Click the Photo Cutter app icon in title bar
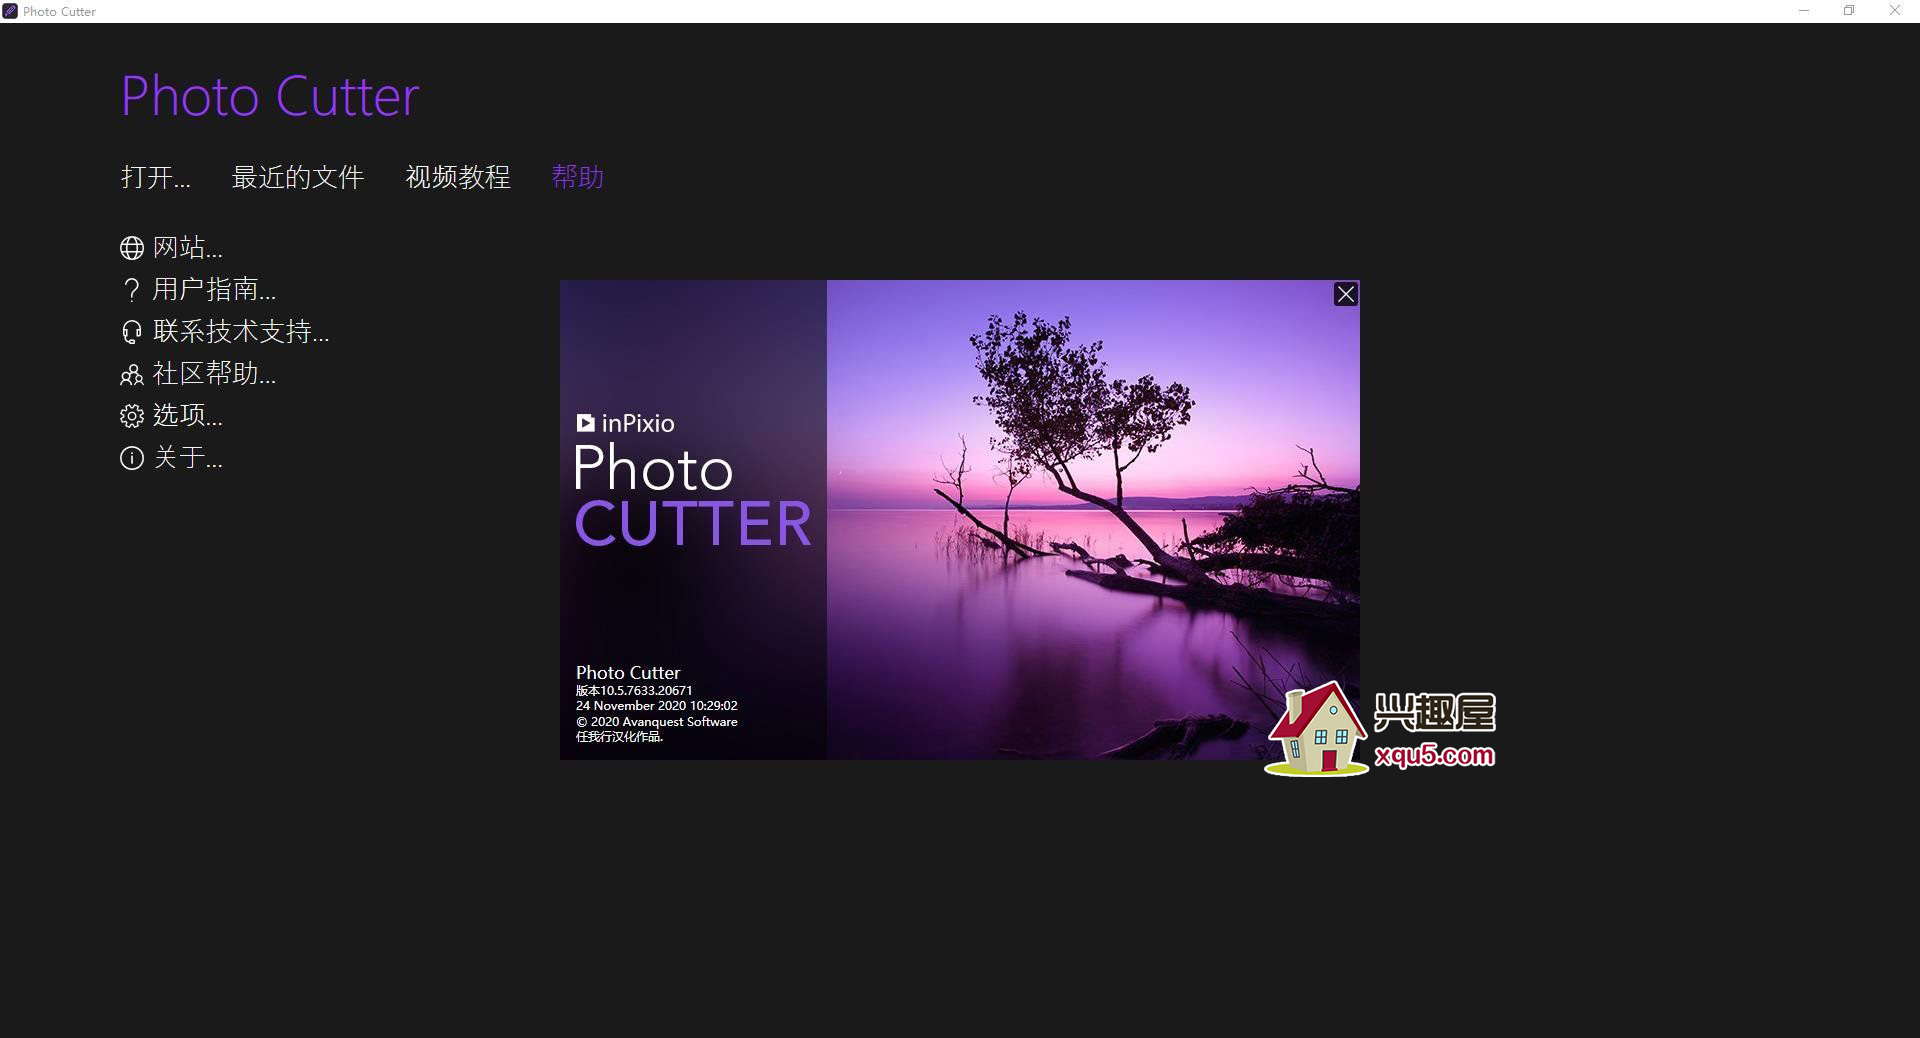 tap(10, 11)
